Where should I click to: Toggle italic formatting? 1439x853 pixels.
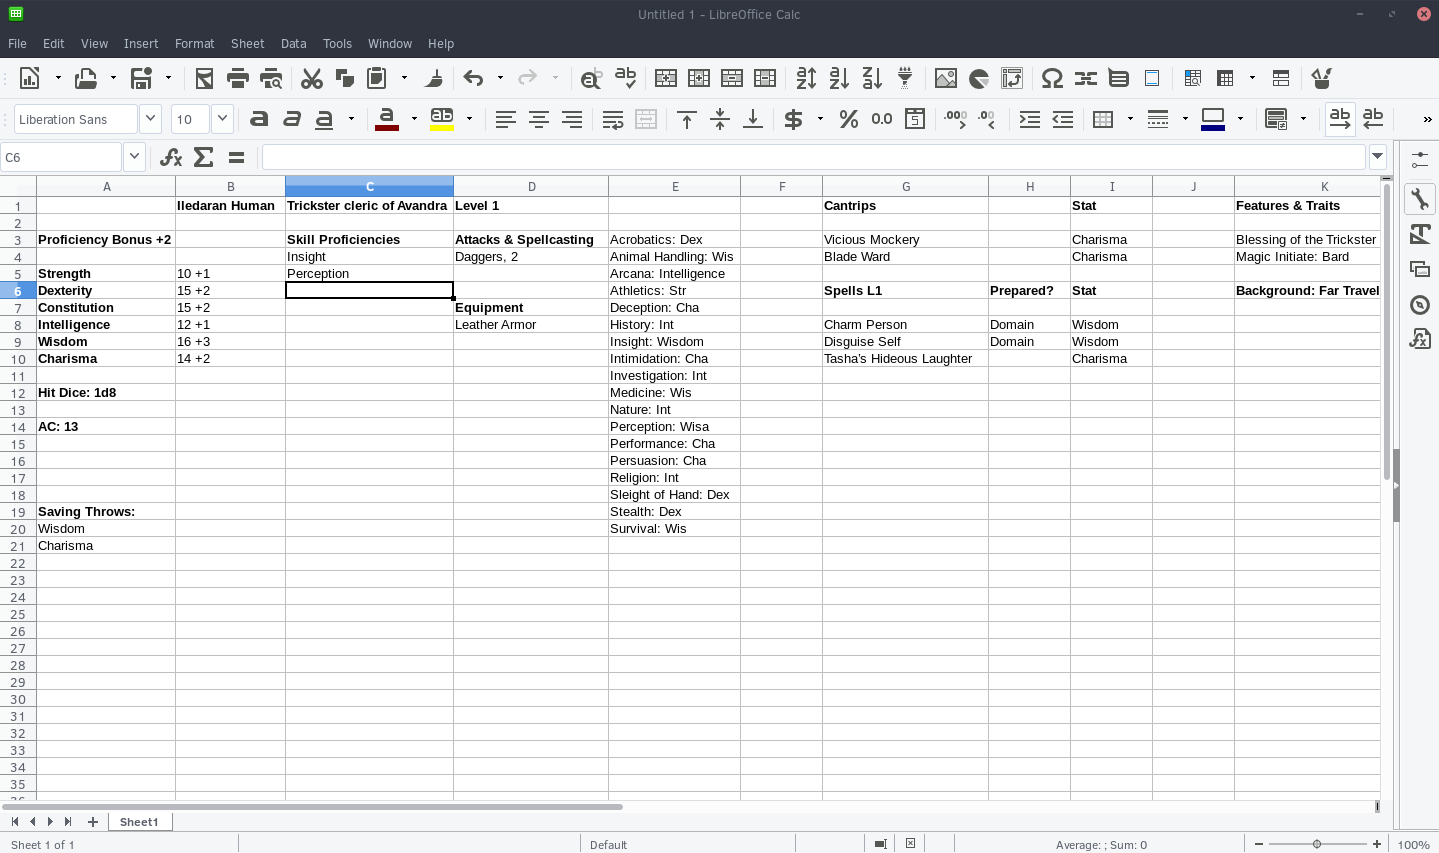tap(292, 119)
